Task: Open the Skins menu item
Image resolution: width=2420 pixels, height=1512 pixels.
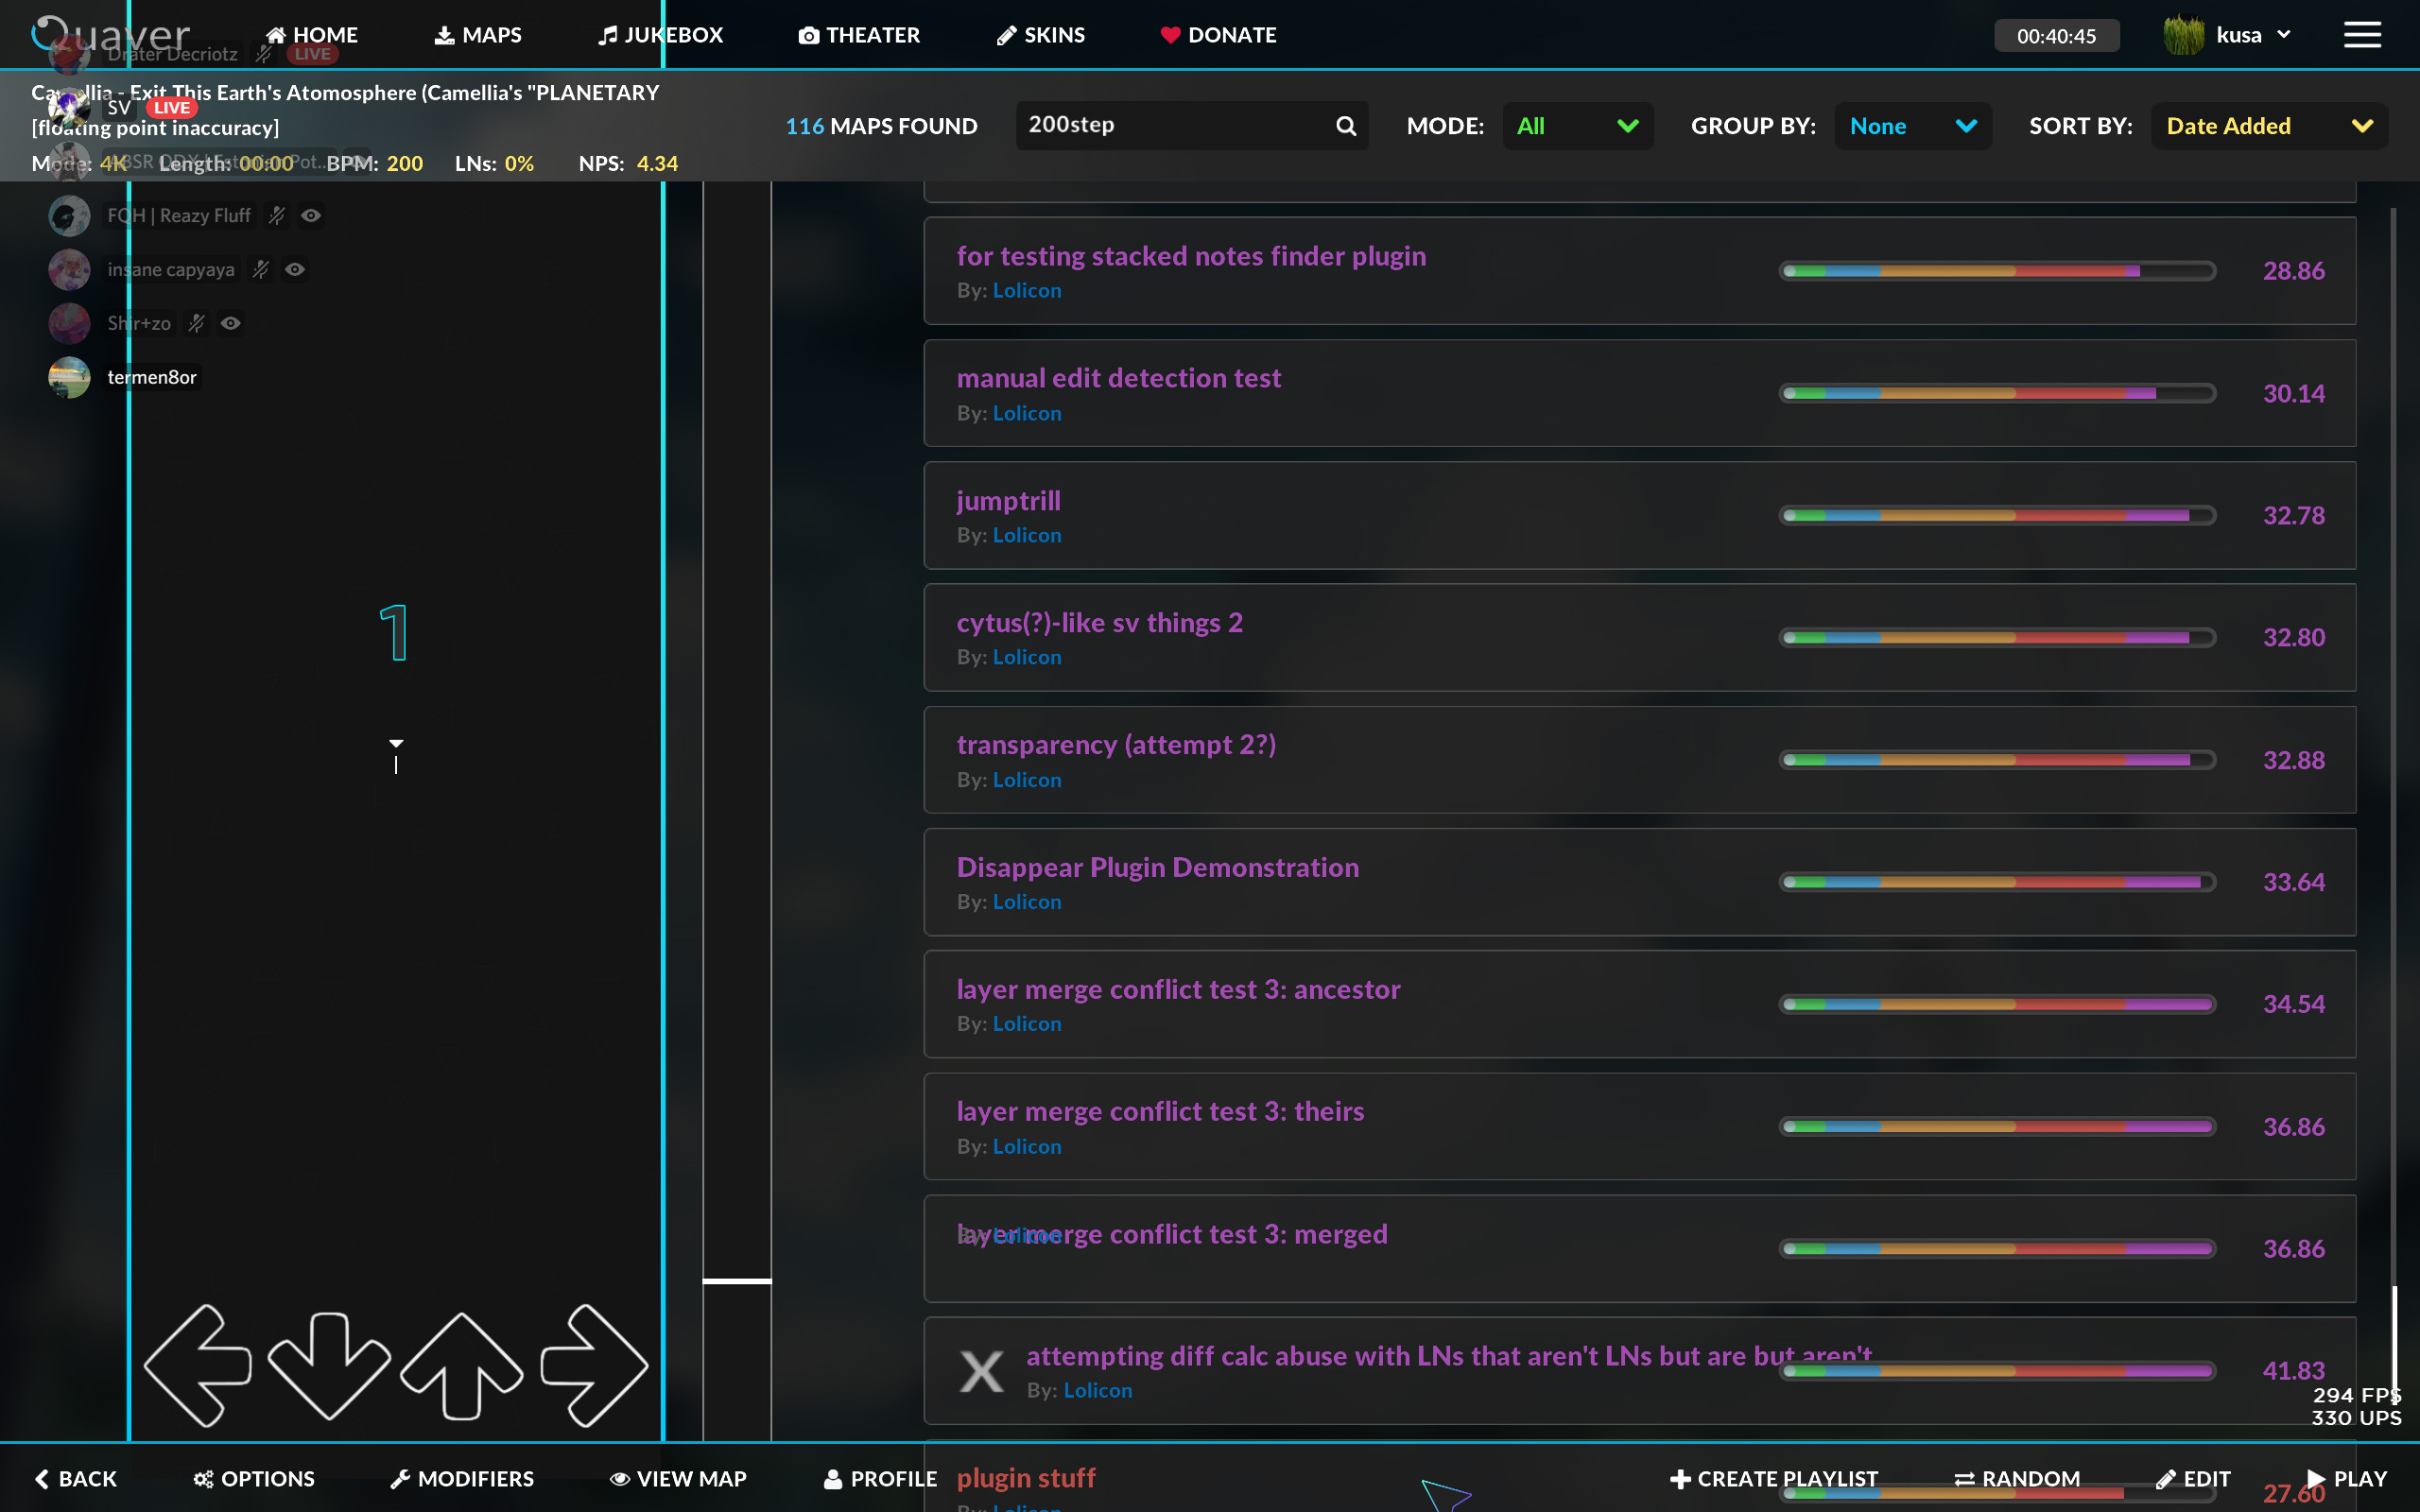Action: 1040,35
